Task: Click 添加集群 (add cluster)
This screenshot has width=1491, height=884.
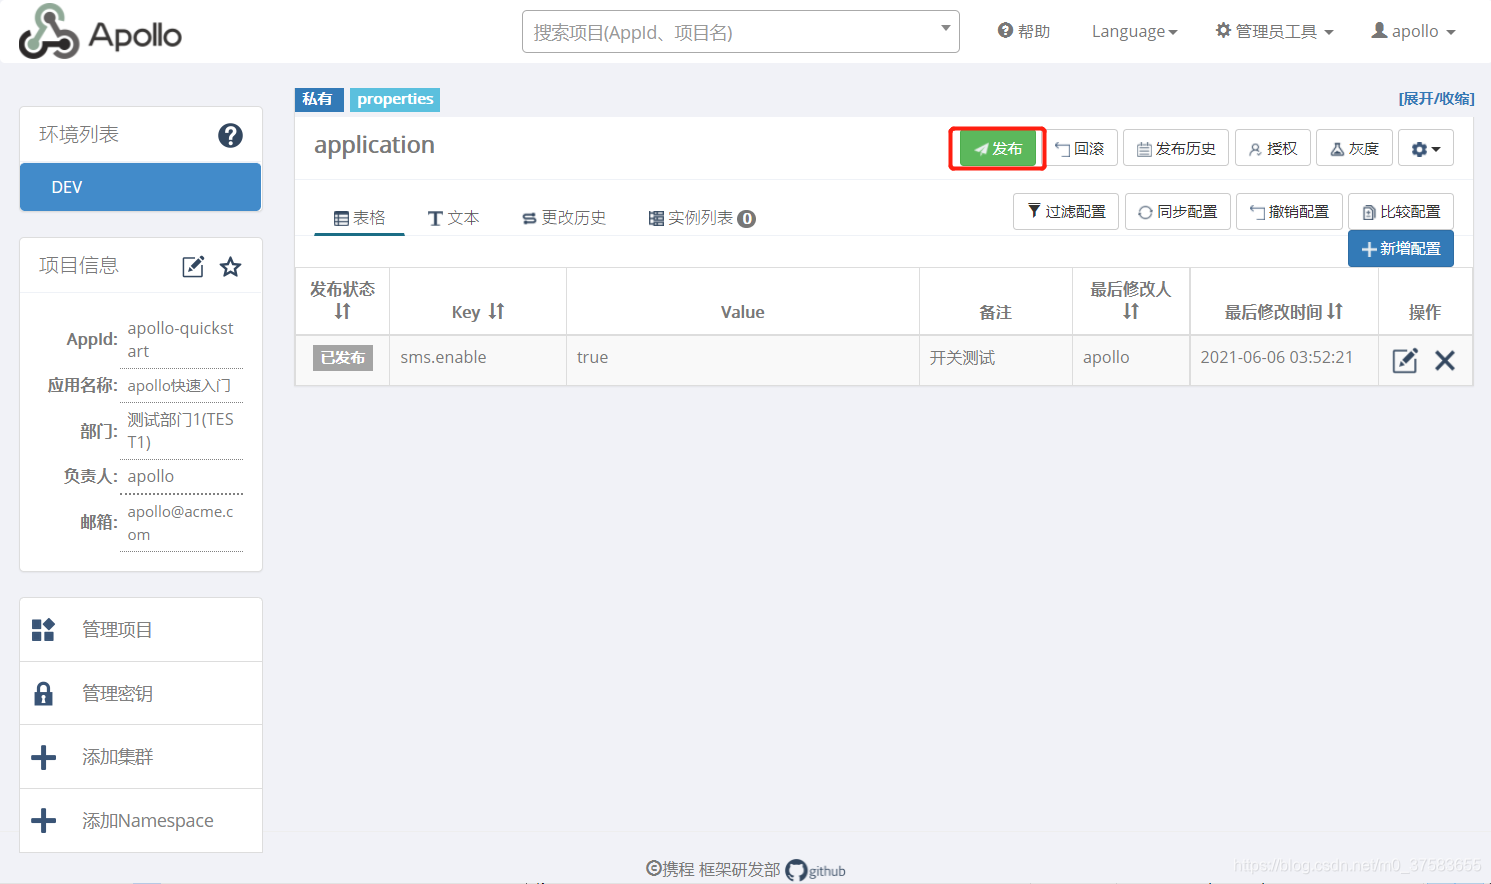Action: 141,757
